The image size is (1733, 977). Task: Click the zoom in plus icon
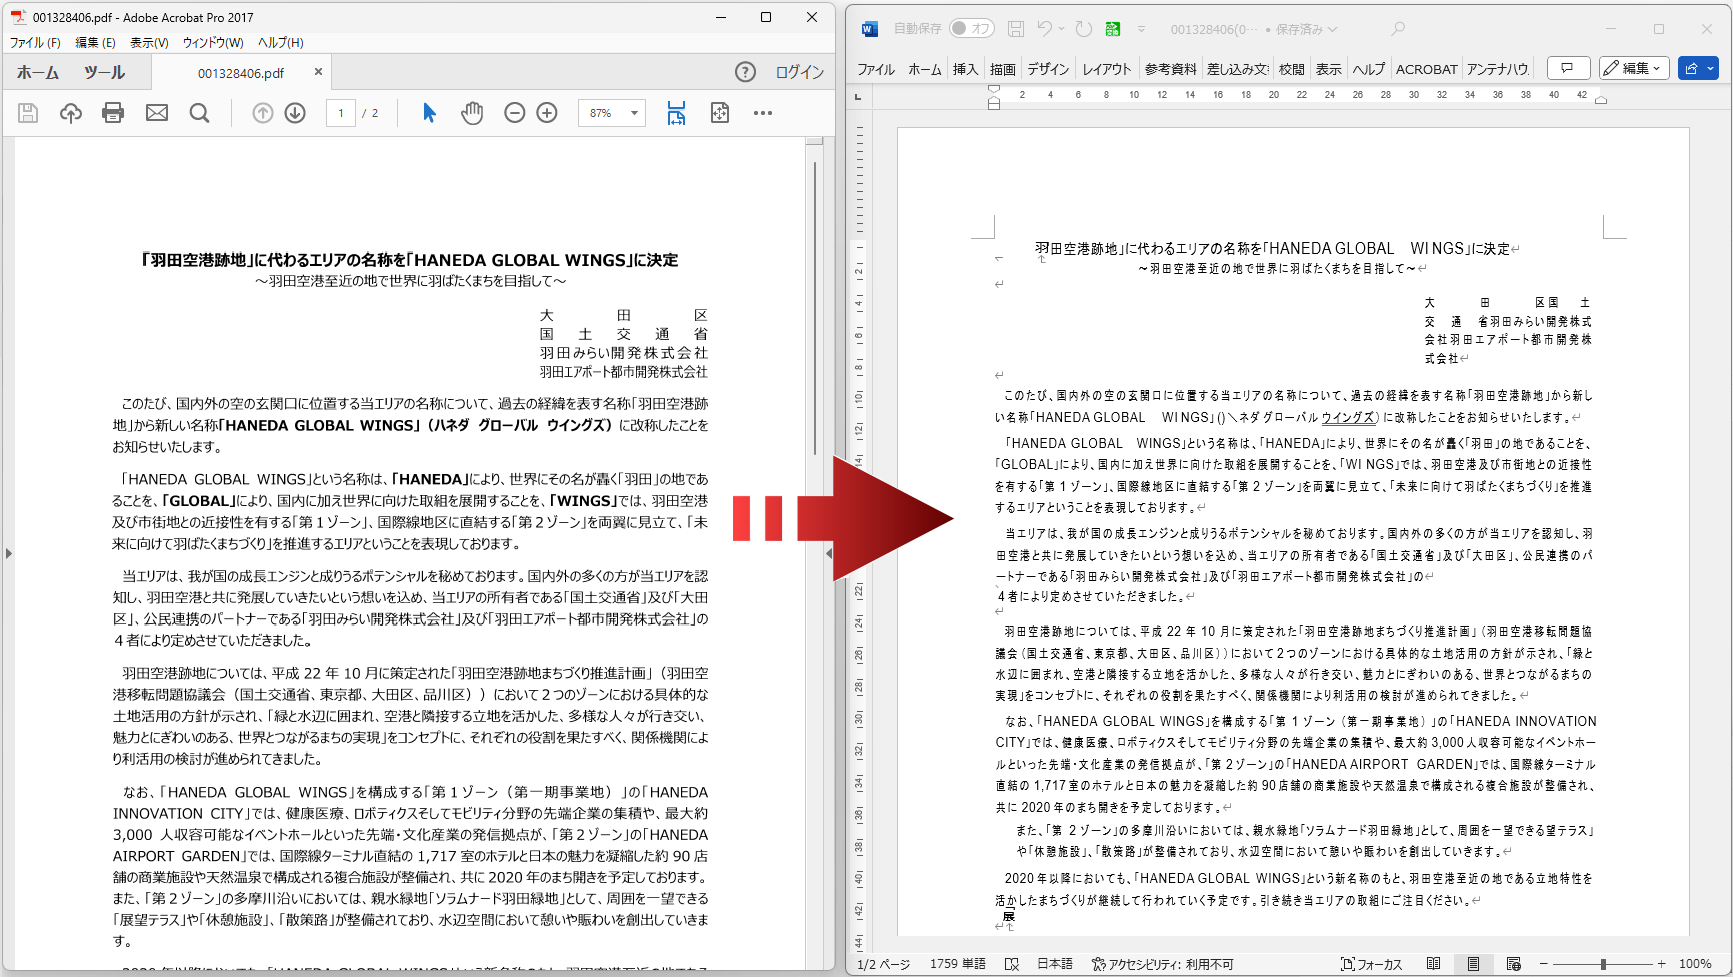click(547, 113)
